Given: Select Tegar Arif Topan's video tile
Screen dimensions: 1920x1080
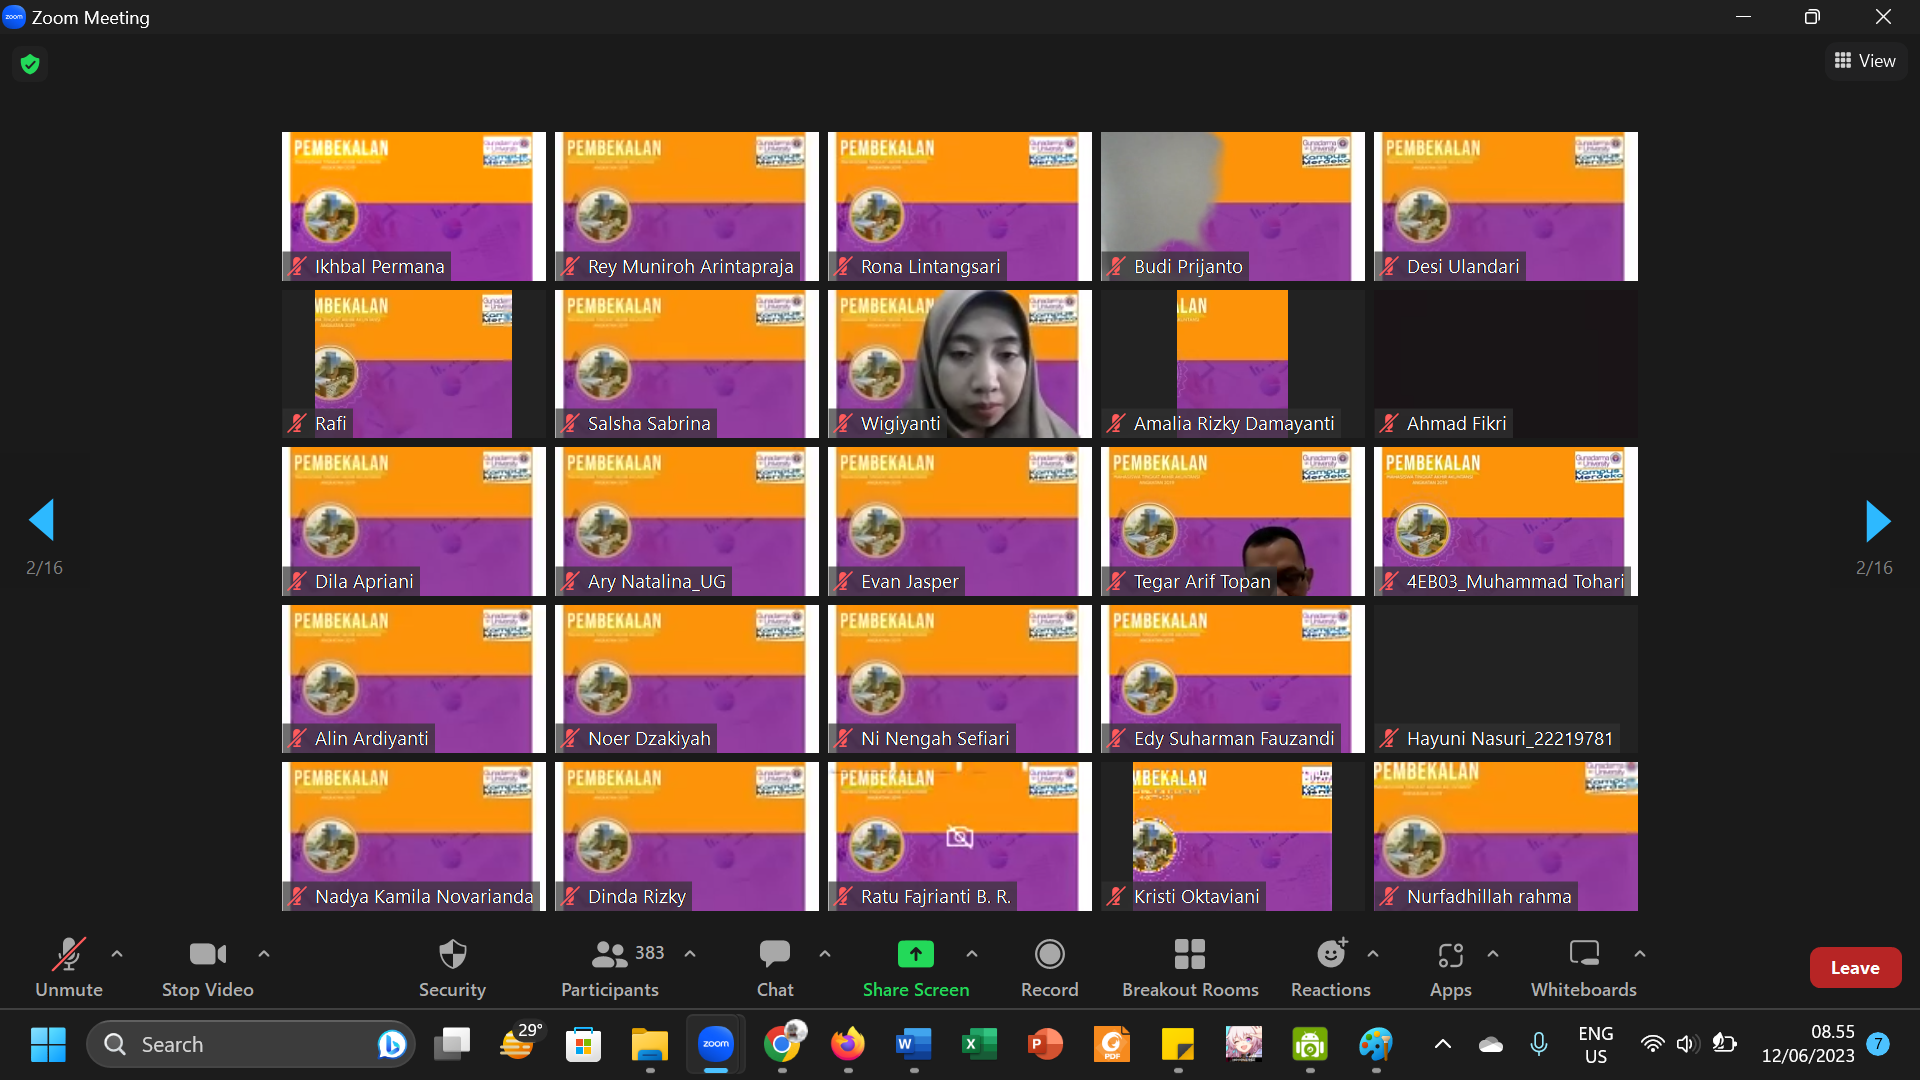Looking at the screenshot, I should pyautogui.click(x=1233, y=521).
